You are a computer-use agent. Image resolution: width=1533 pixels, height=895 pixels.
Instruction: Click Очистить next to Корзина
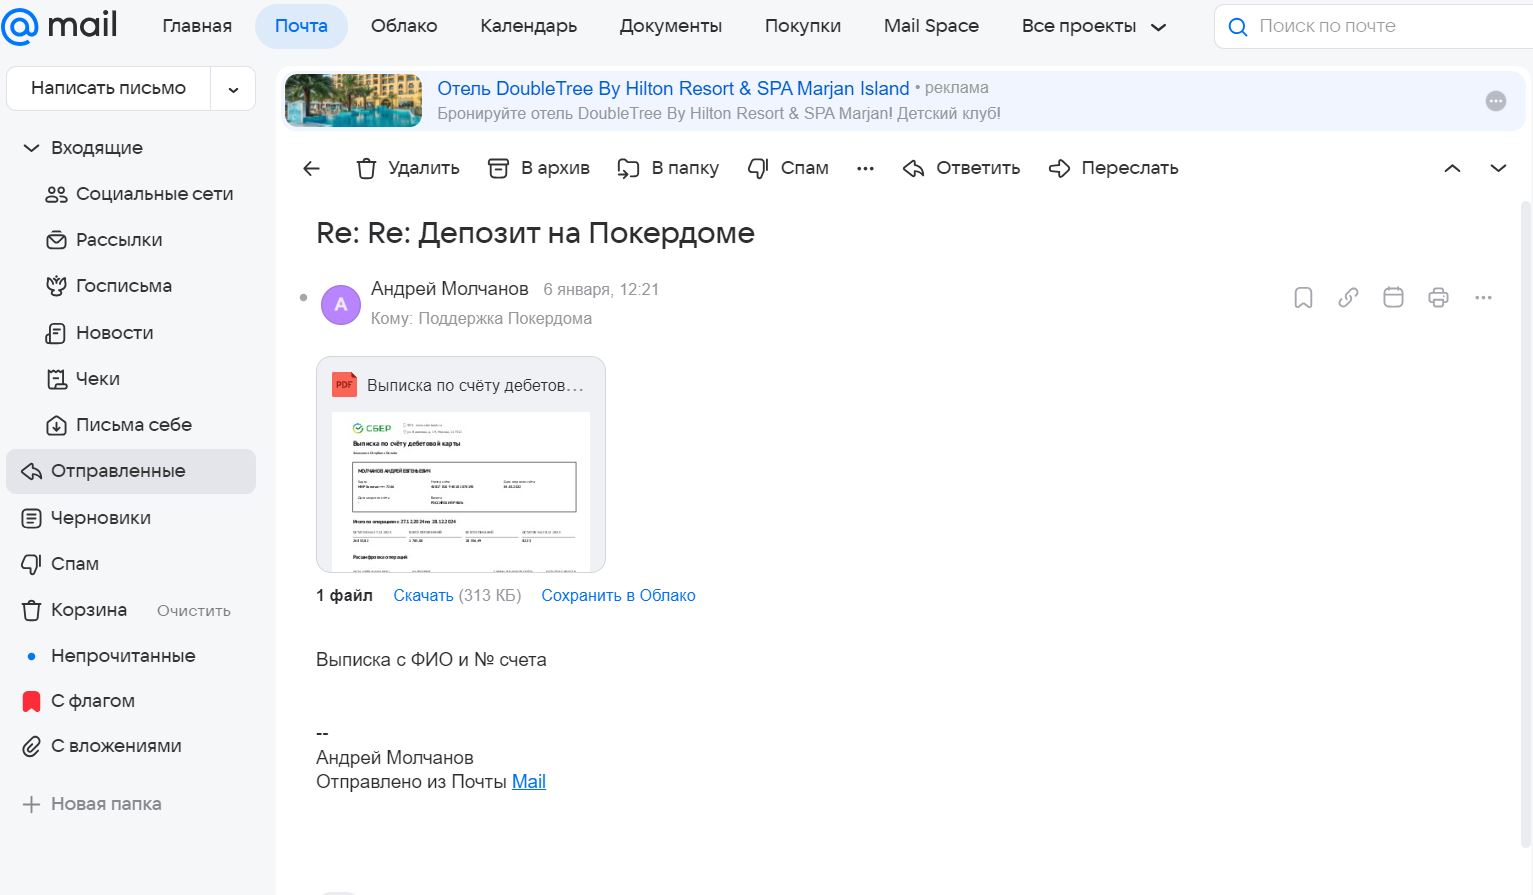click(194, 611)
